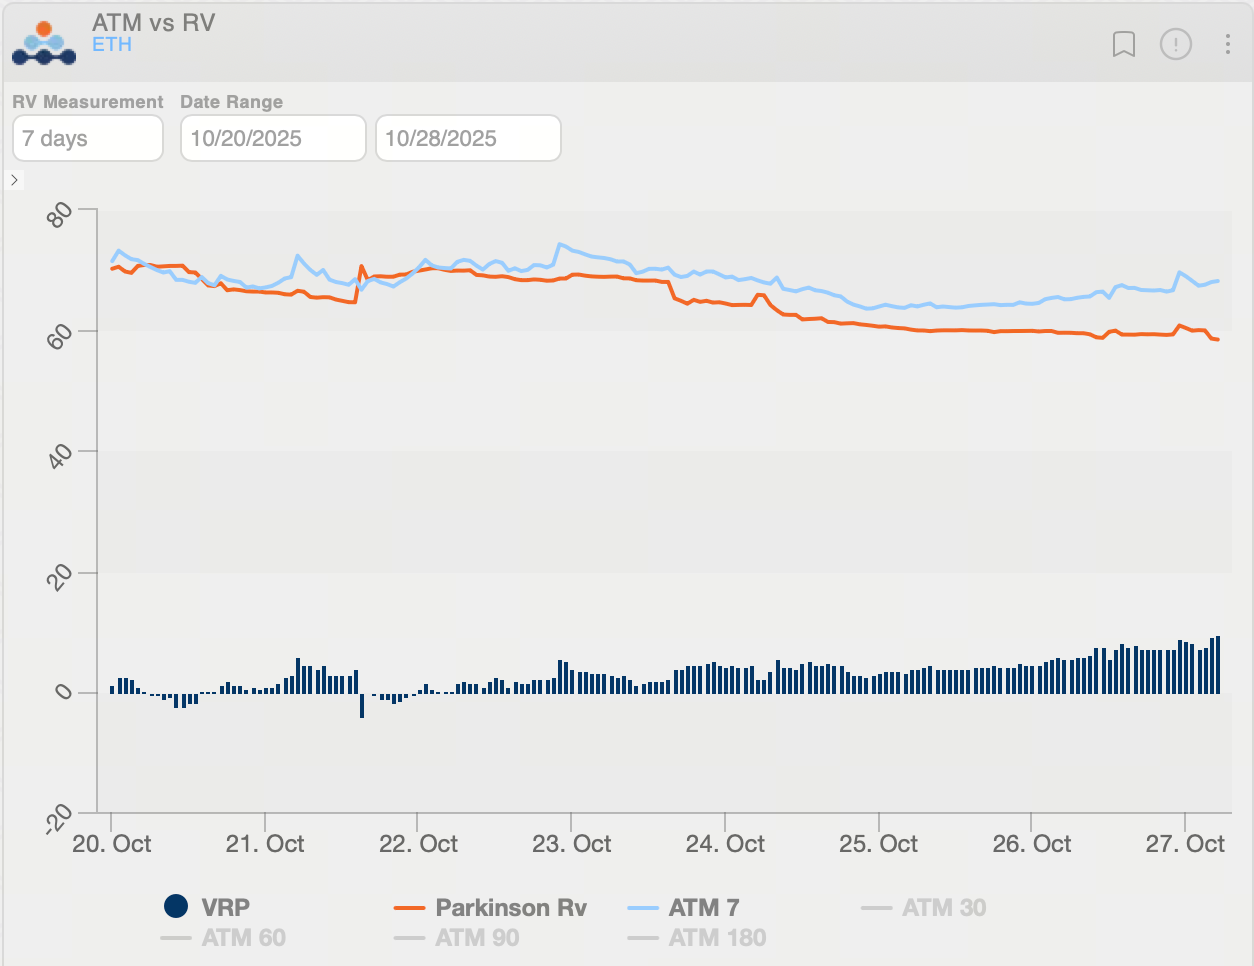Click the 26. Oct x-axis label
The image size is (1254, 966).
1031,844
